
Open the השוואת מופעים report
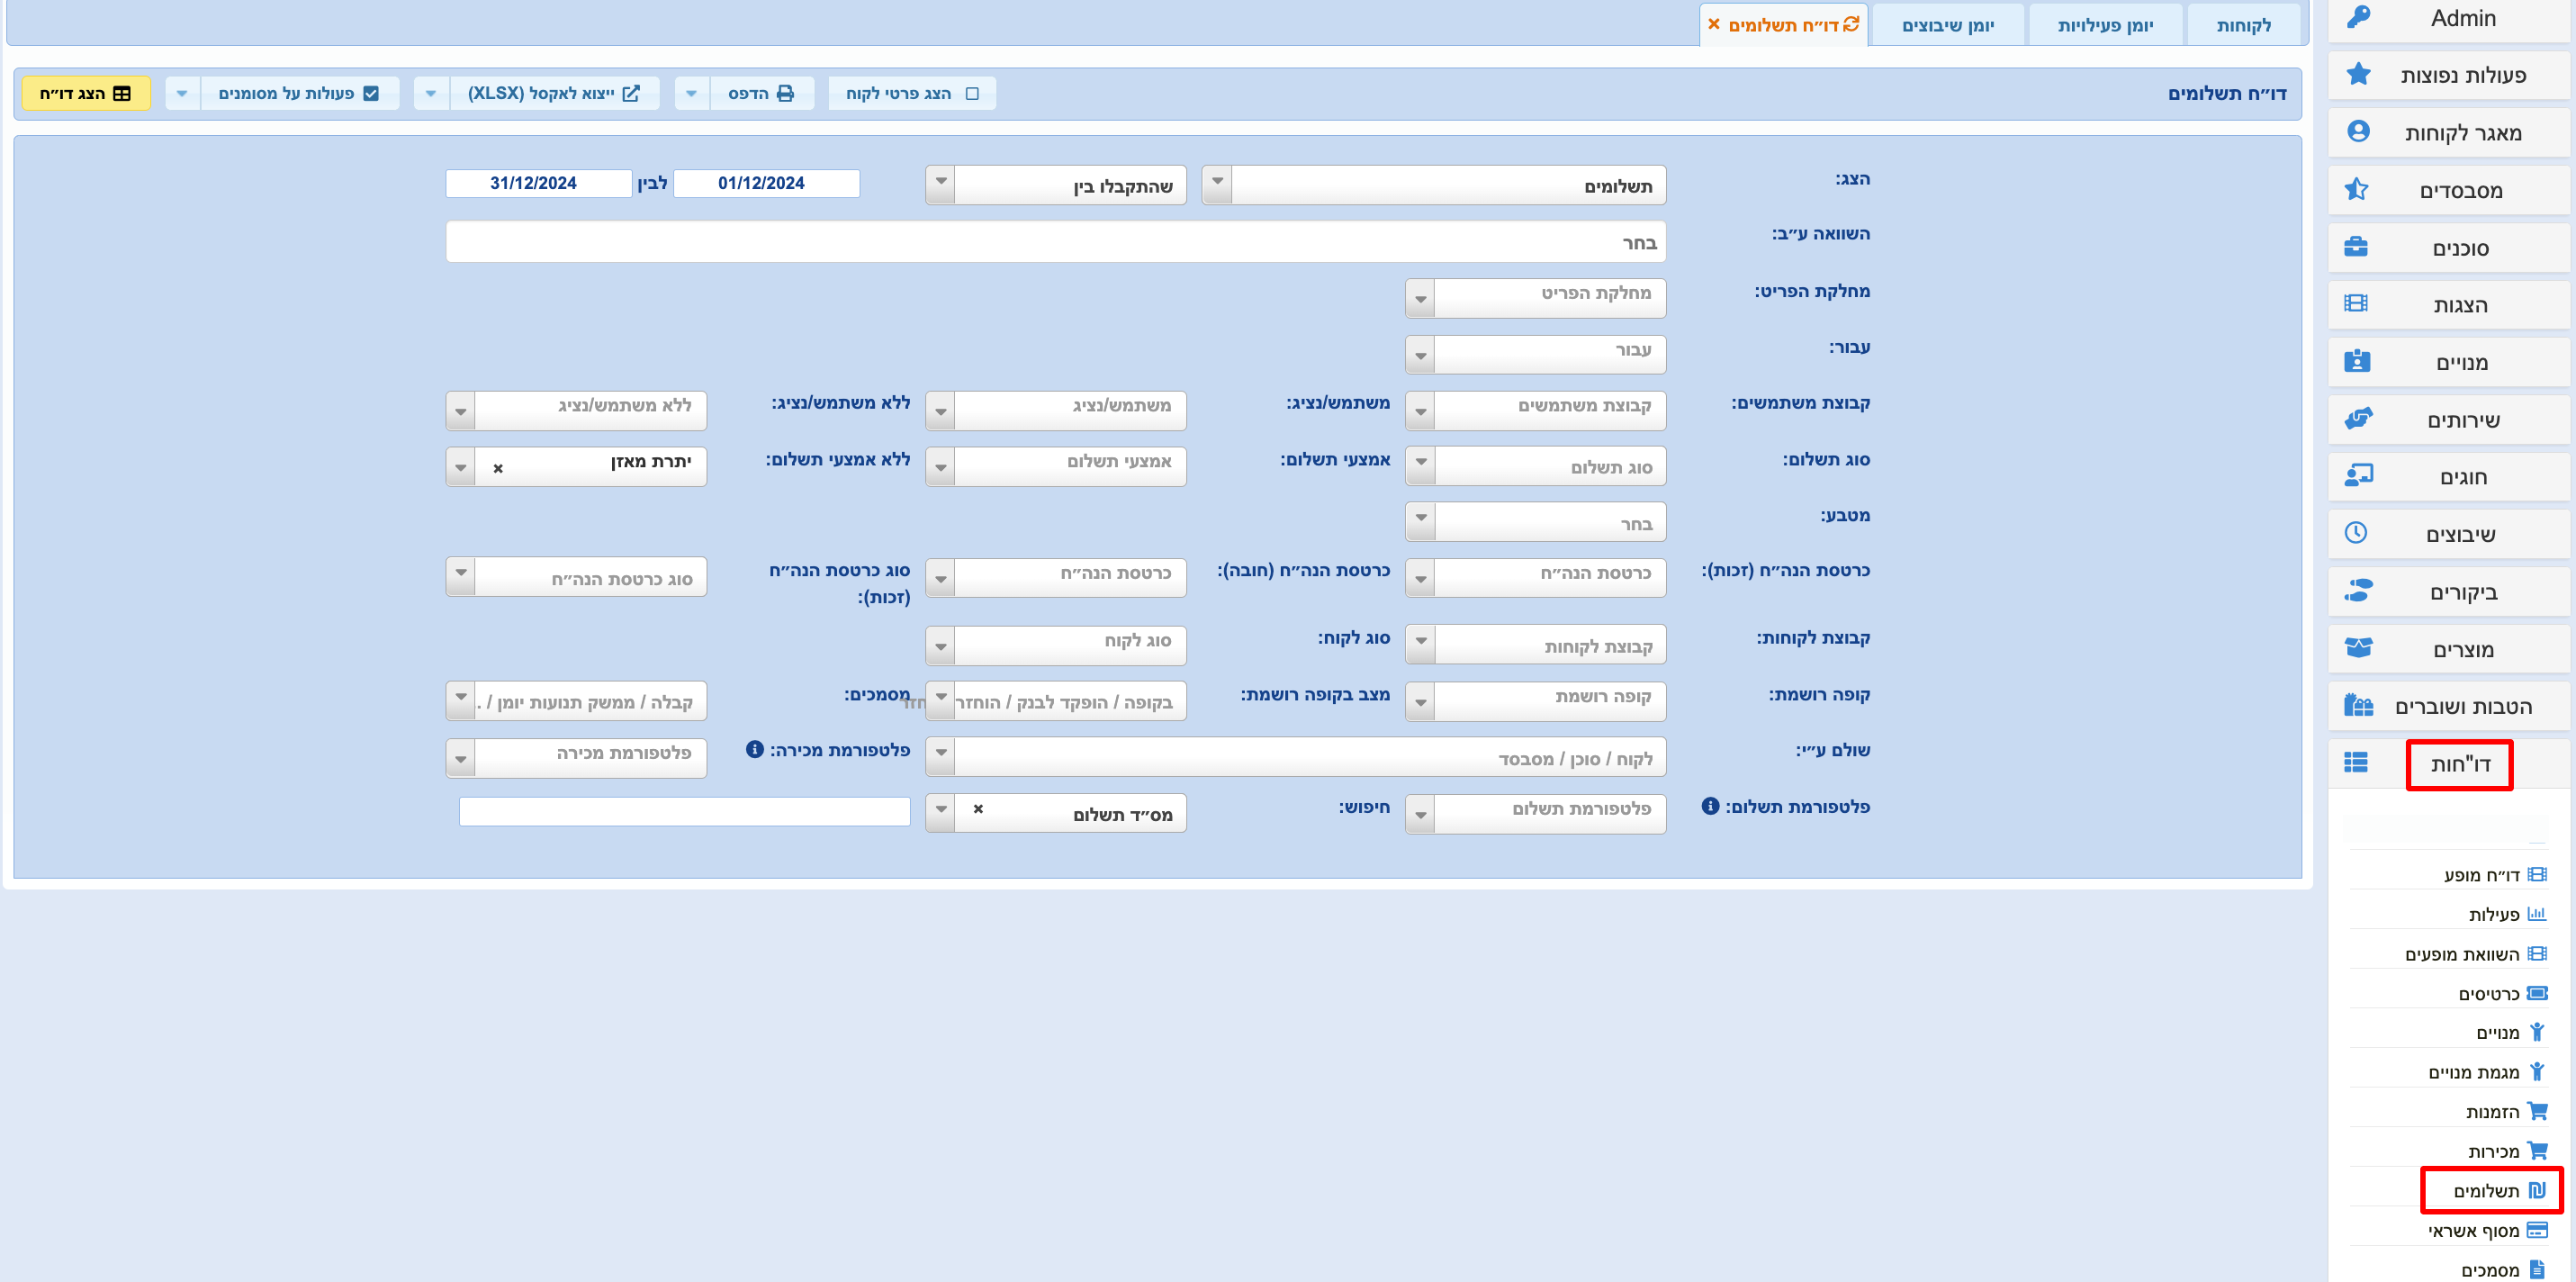[x=2461, y=954]
